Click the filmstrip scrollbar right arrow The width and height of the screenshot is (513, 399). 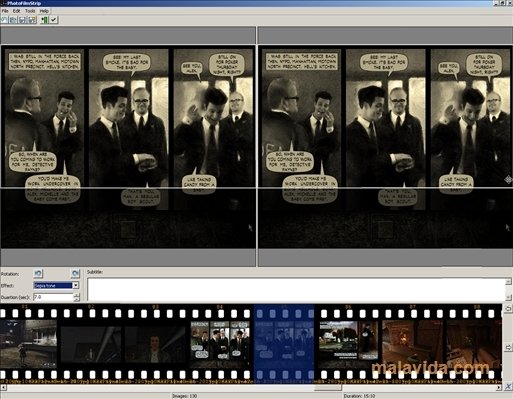pyautogui.click(x=499, y=388)
